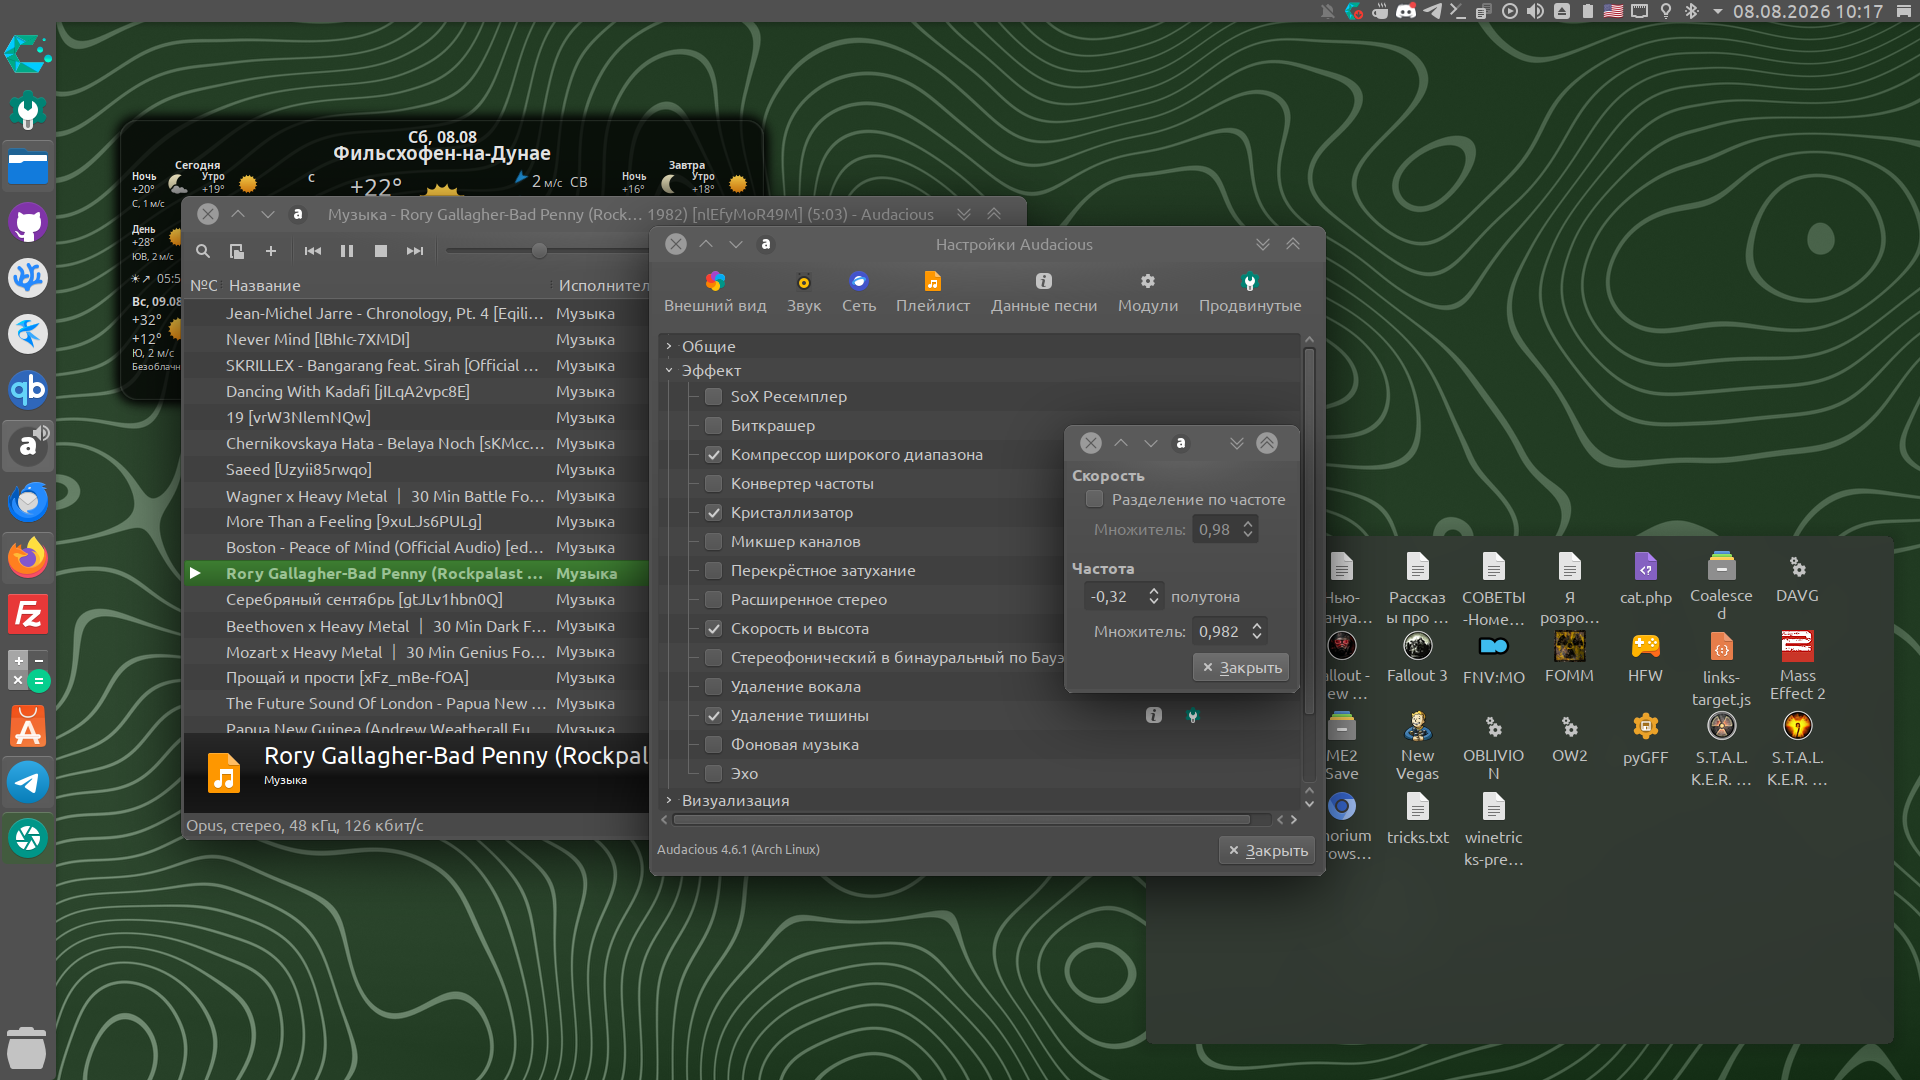Open the Thunderbird dock icon
Image resolution: width=1920 pixels, height=1080 pixels.
pos(28,502)
